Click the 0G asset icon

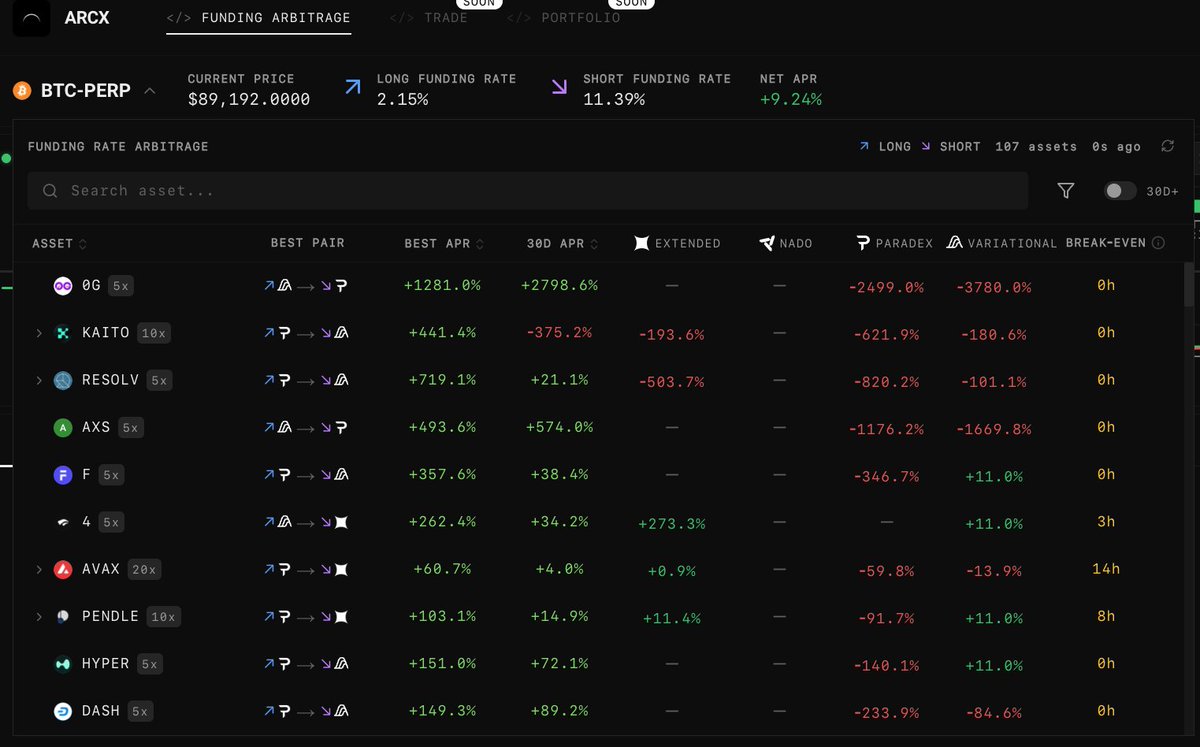click(63, 286)
